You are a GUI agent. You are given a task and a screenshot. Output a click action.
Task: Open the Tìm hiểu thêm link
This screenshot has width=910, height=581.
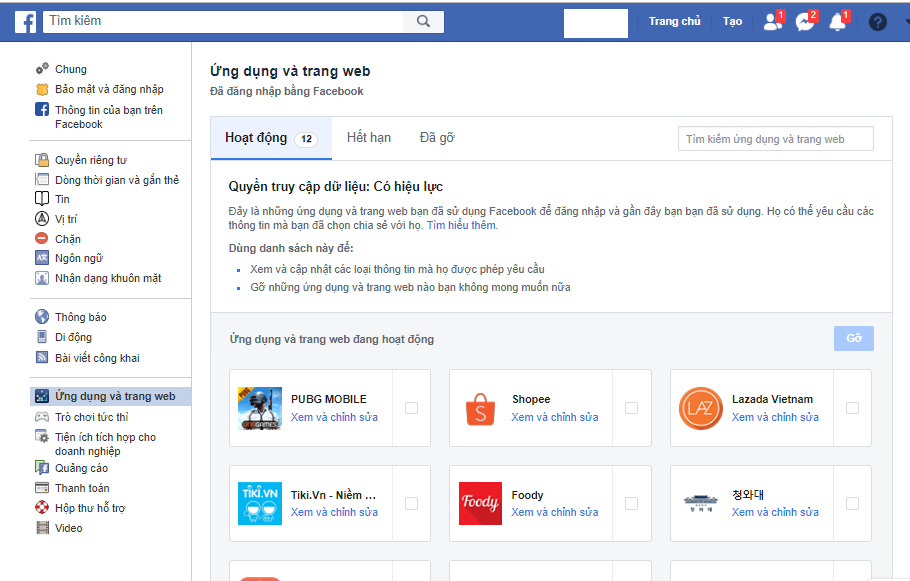461,225
